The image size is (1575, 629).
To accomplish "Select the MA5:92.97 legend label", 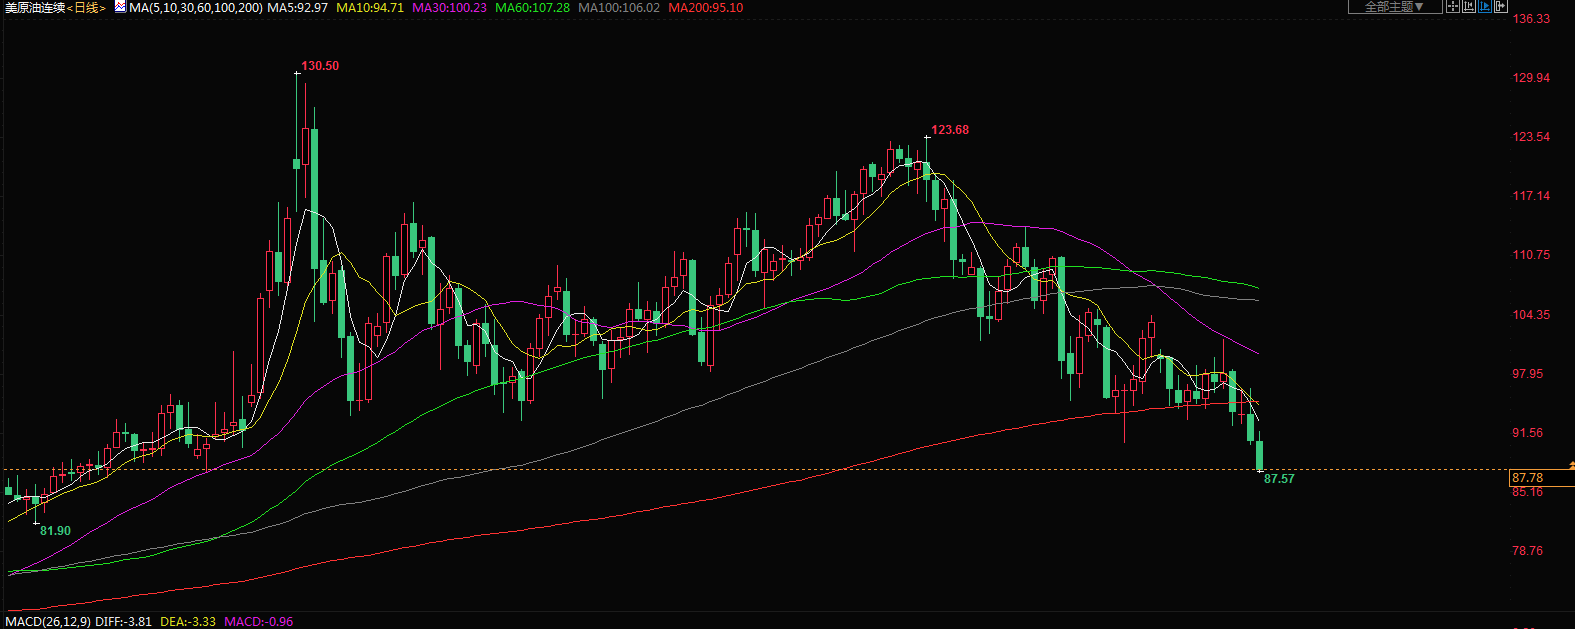I will (297, 8).
